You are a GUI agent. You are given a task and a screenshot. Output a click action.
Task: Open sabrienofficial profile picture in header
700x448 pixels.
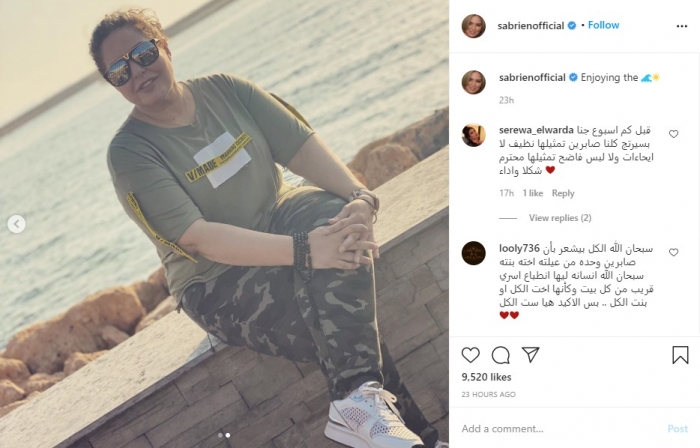[473, 26]
